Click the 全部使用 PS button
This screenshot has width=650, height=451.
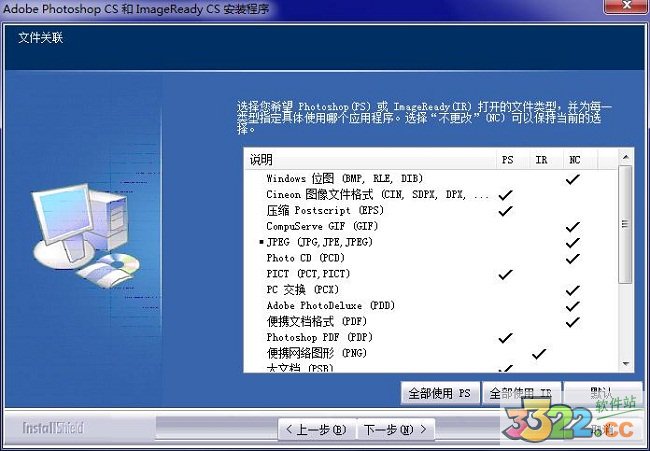[x=440, y=393]
